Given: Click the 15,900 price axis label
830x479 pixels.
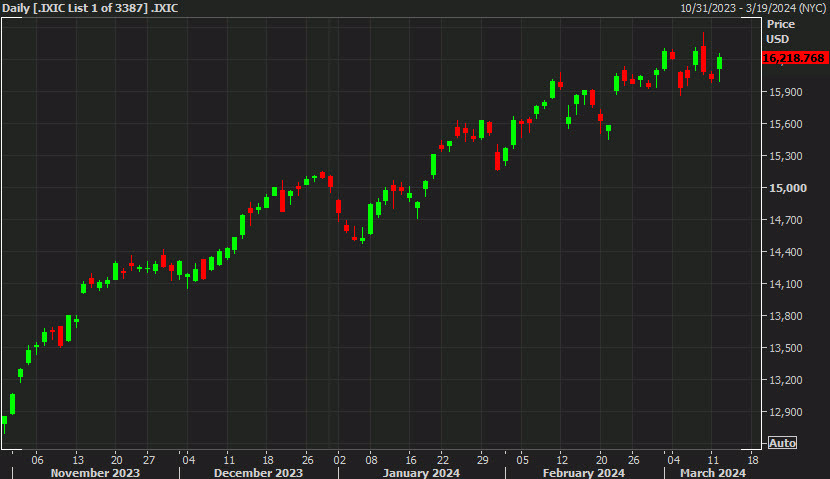Looking at the screenshot, I should [786, 92].
